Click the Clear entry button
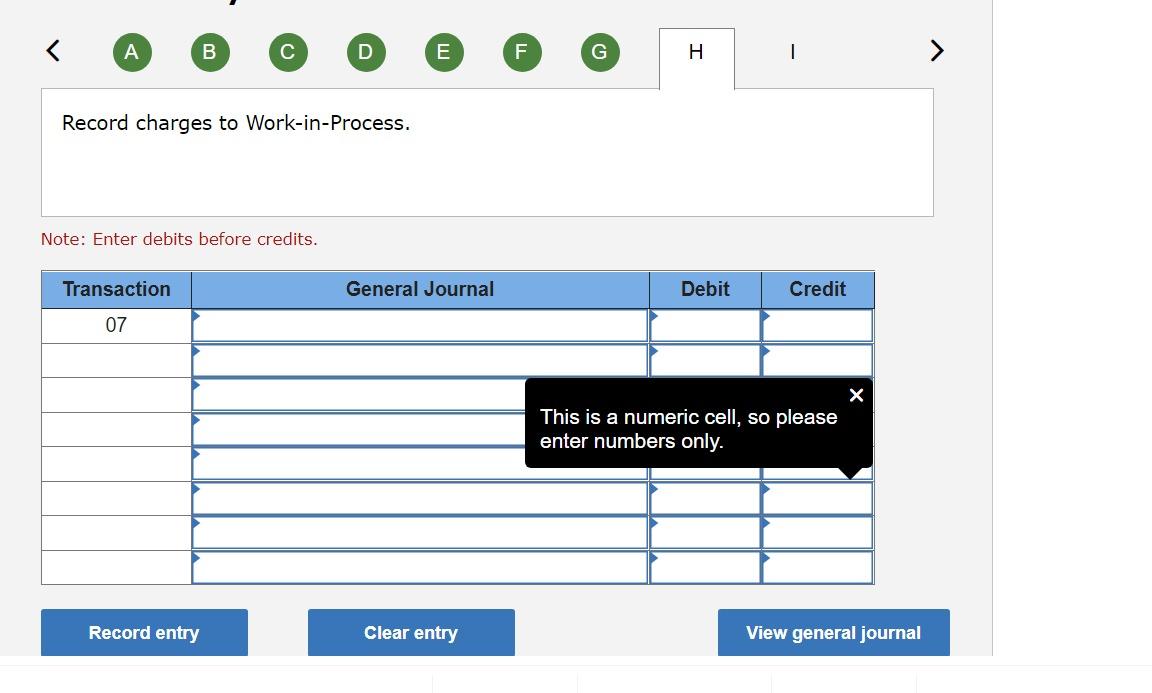The image size is (1152, 693). click(x=411, y=633)
